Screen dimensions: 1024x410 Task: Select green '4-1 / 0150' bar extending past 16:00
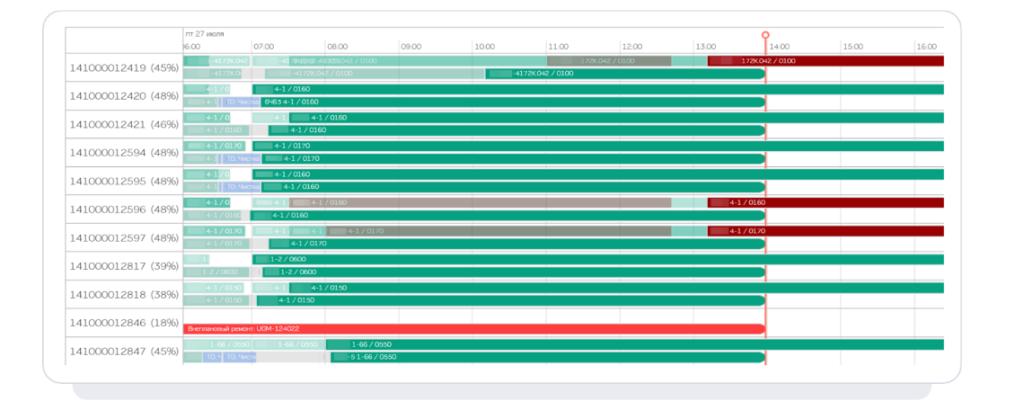[x=616, y=288]
